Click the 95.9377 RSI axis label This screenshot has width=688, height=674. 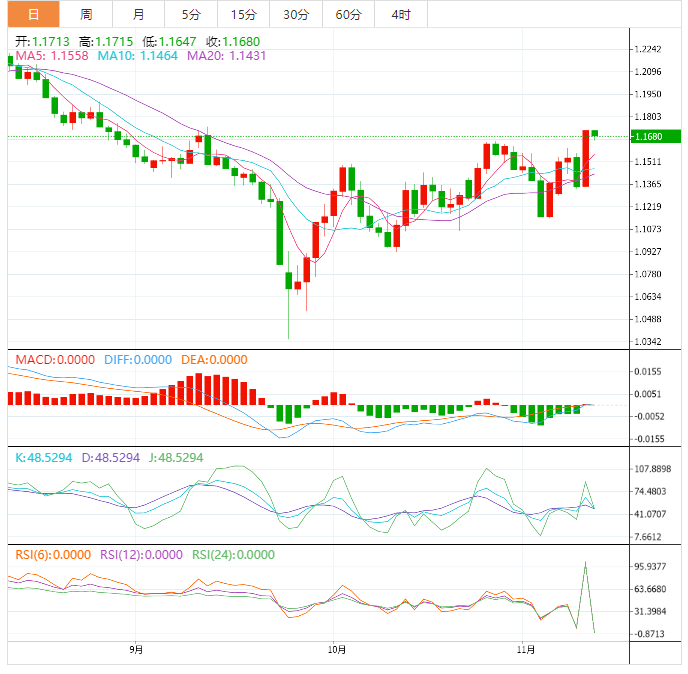(650, 566)
